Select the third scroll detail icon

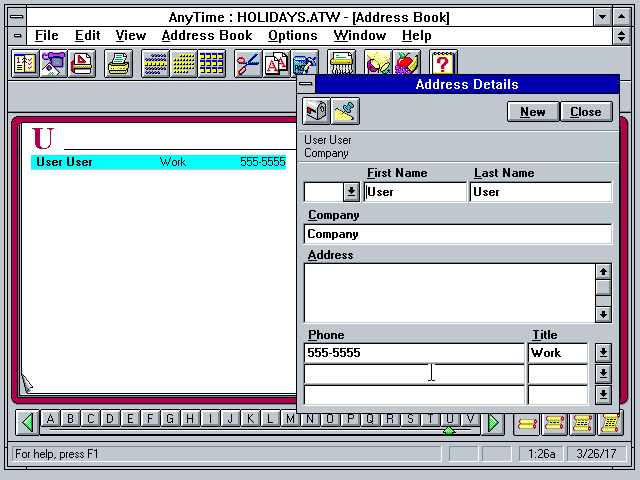[x=582, y=424]
